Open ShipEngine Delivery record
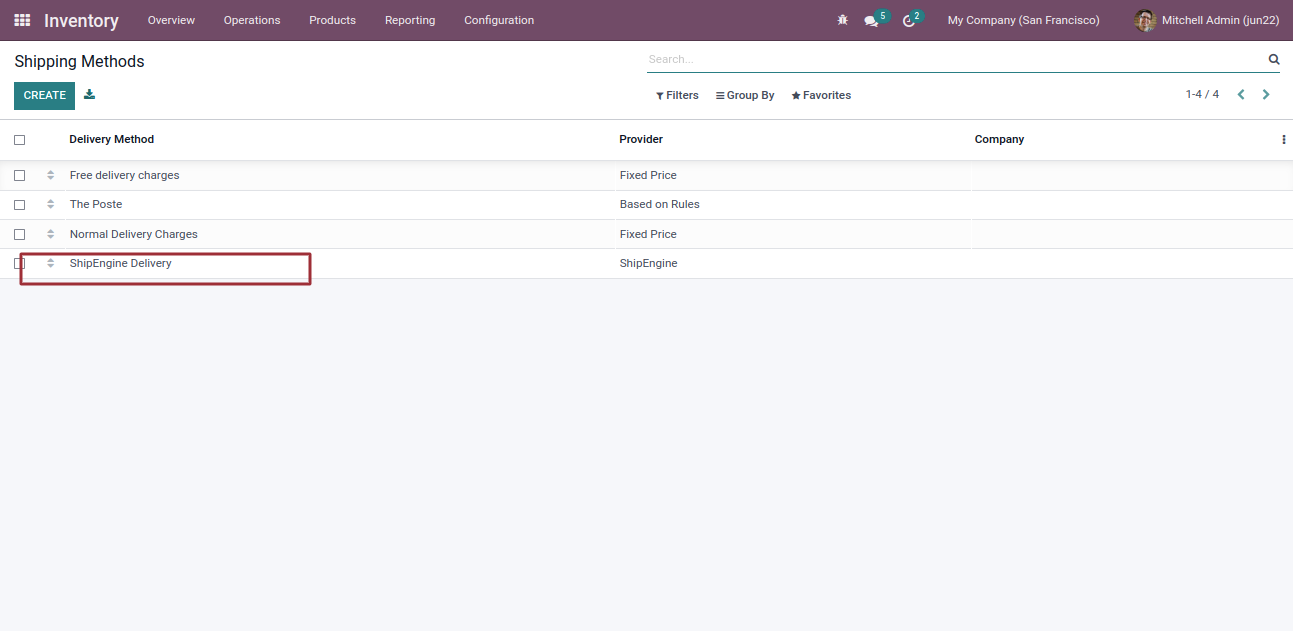 click(121, 263)
